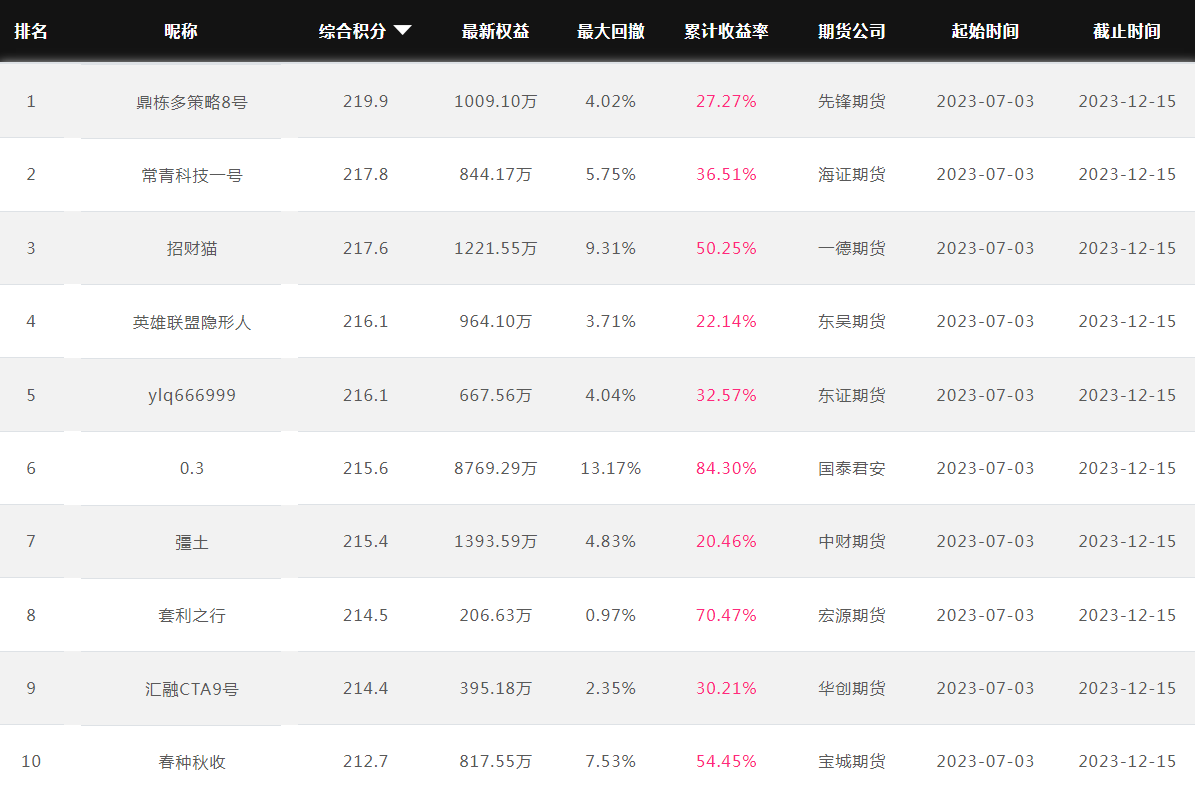Open nickname 套利之行

pos(191,615)
